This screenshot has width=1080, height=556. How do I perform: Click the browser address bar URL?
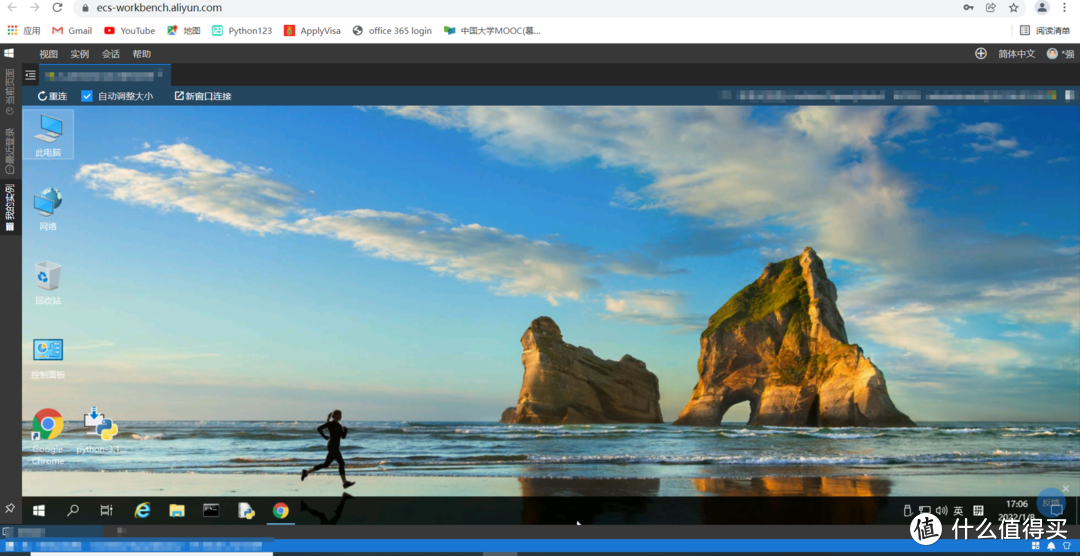point(160,8)
